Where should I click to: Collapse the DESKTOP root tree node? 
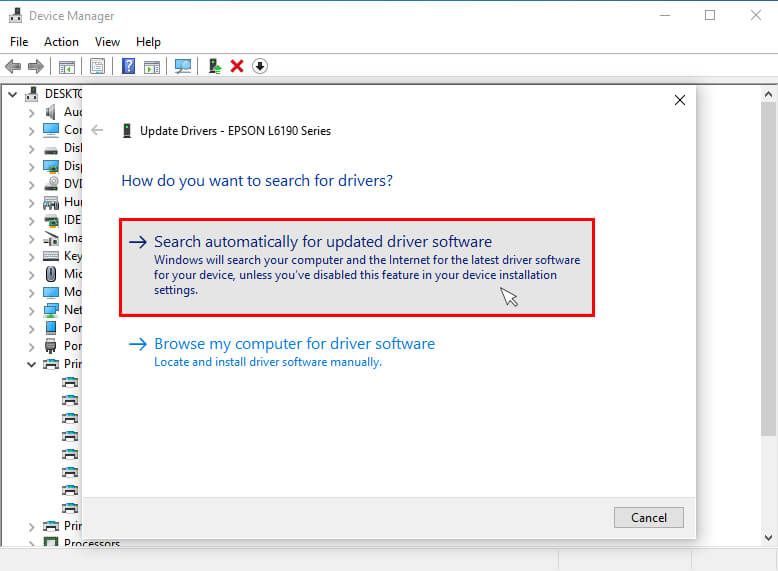click(x=13, y=94)
